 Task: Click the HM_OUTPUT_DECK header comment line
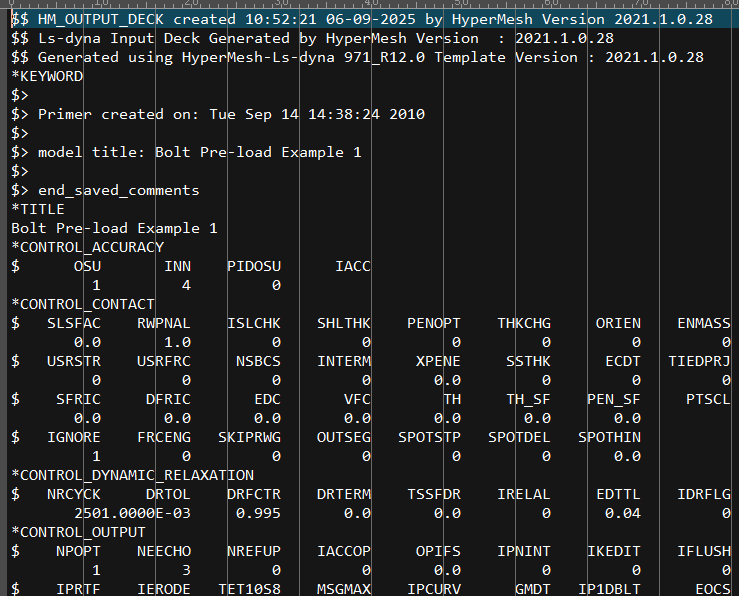click(x=362, y=19)
